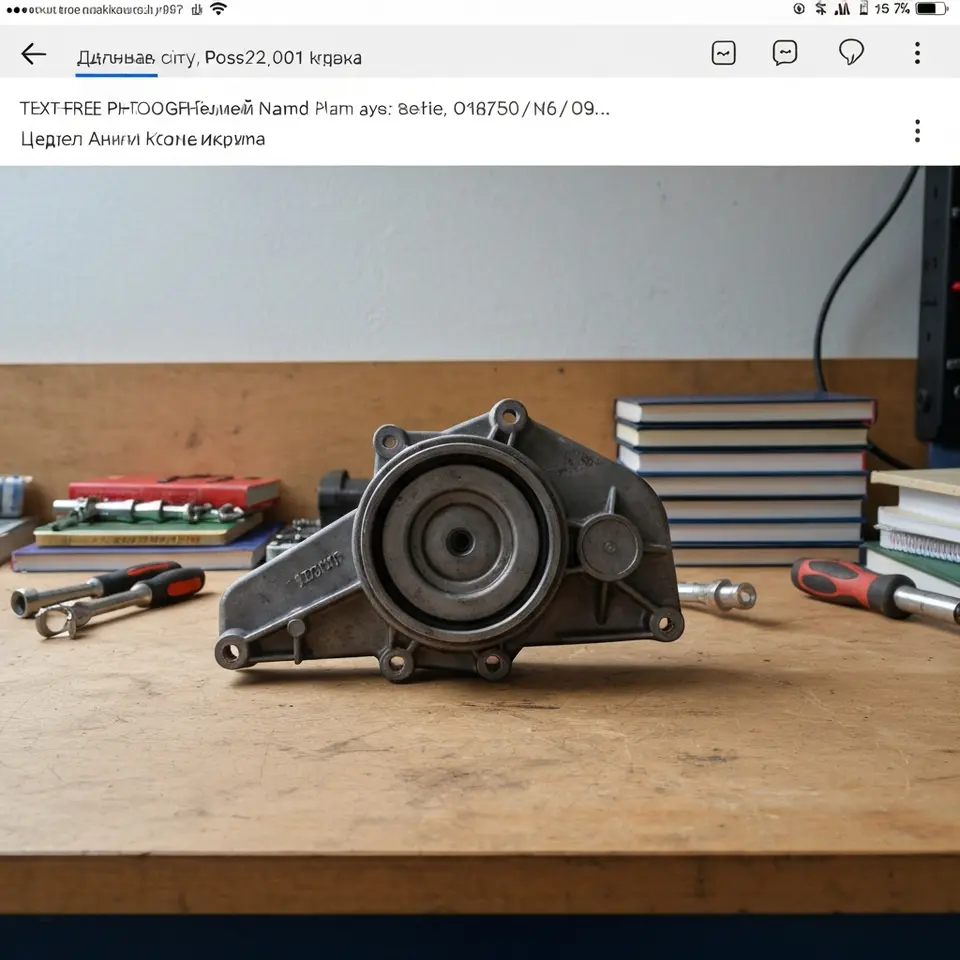Open the square chat-bubble icon in header

click(785, 53)
